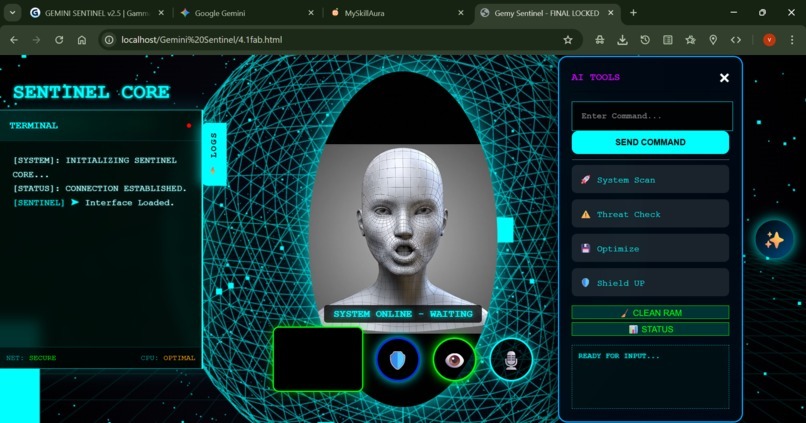The height and width of the screenshot is (423, 806).
Task: Click the location pin toolbar icon
Action: click(713, 40)
